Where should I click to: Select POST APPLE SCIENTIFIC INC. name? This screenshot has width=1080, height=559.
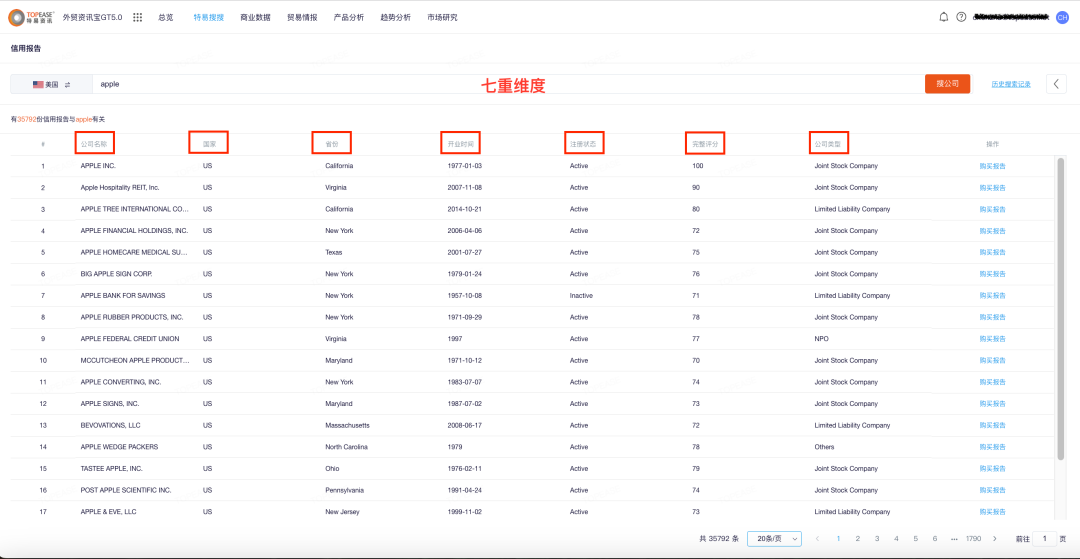pyautogui.click(x=126, y=490)
